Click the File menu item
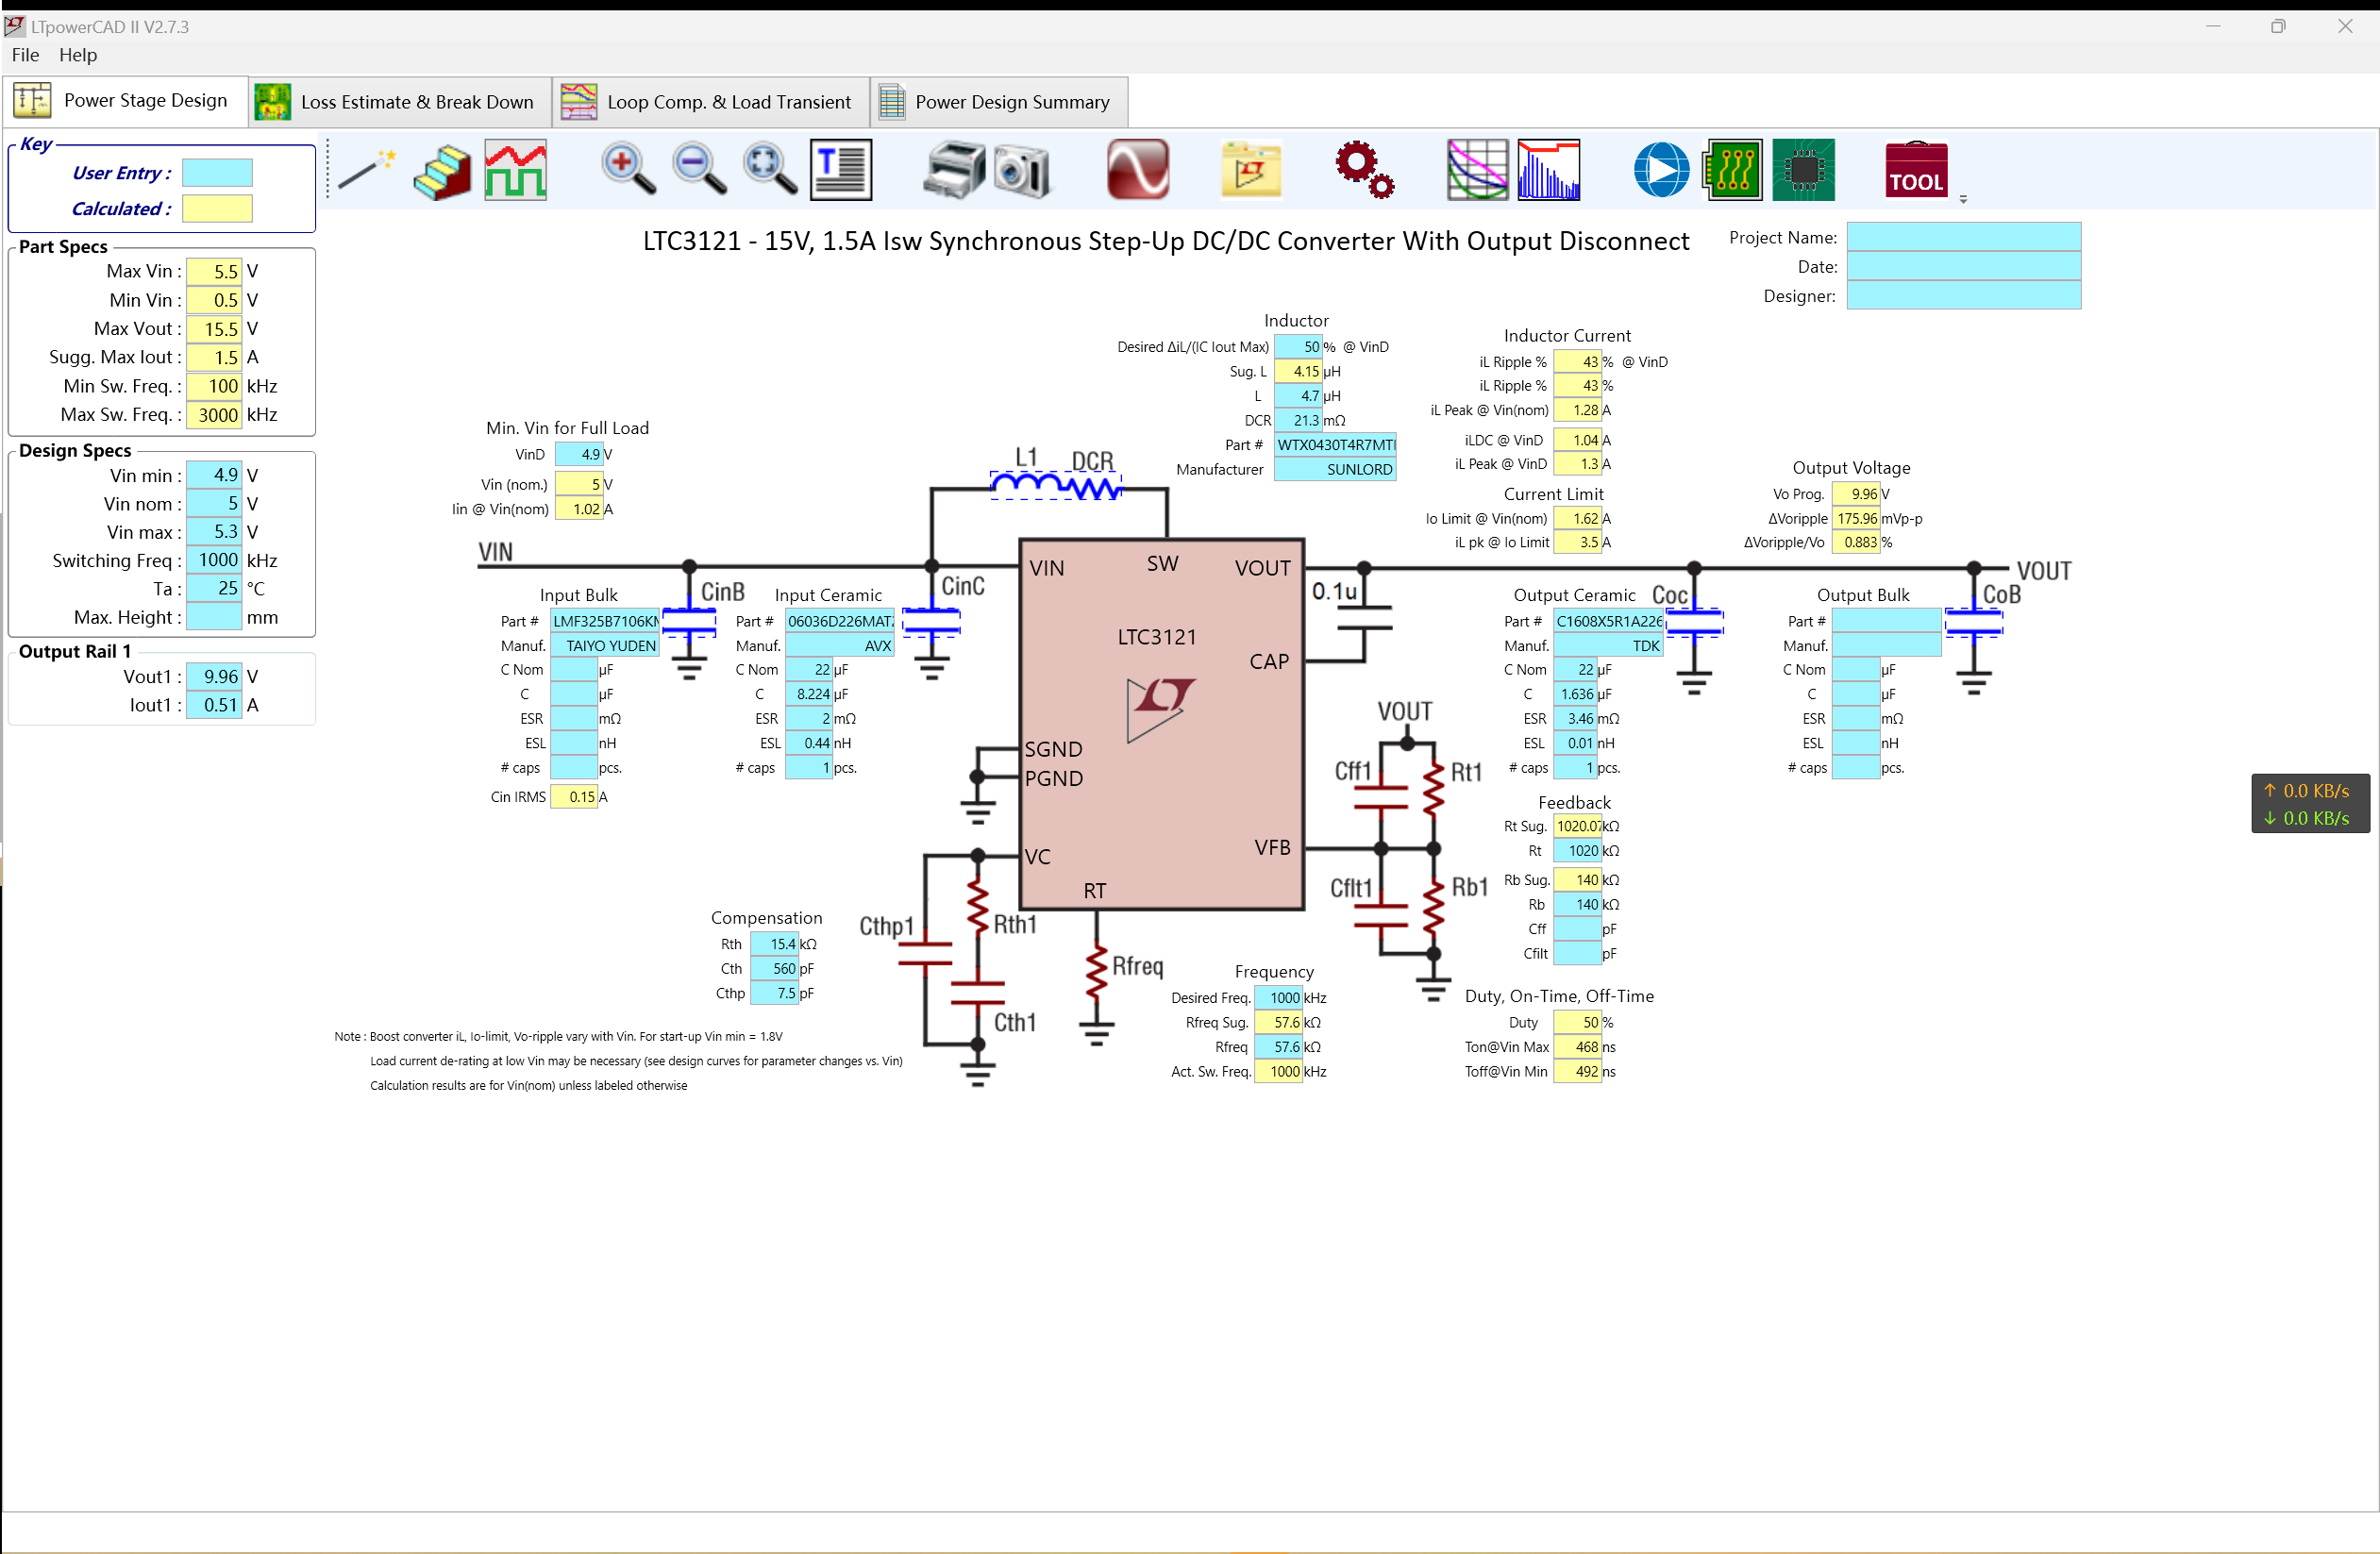2380x1554 pixels. [x=26, y=56]
